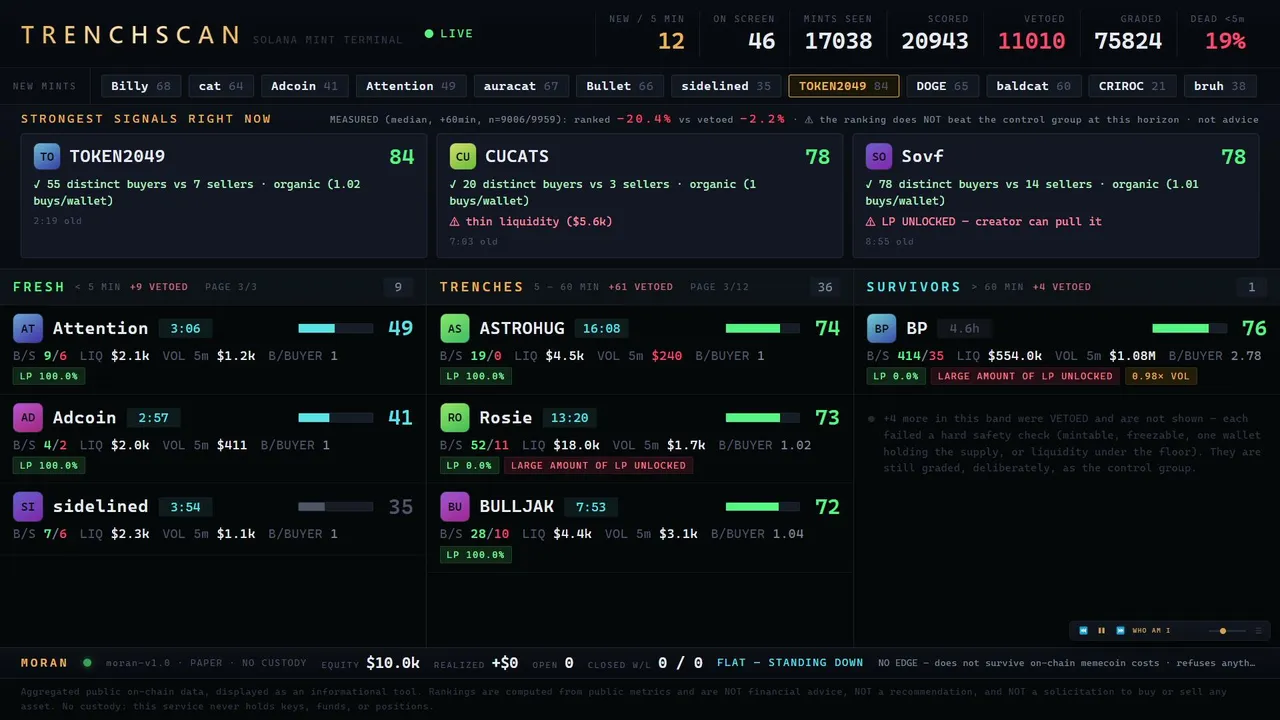The width and height of the screenshot is (1280, 720).
Task: Select the Attention 49 ticker chip
Action: [x=411, y=86]
